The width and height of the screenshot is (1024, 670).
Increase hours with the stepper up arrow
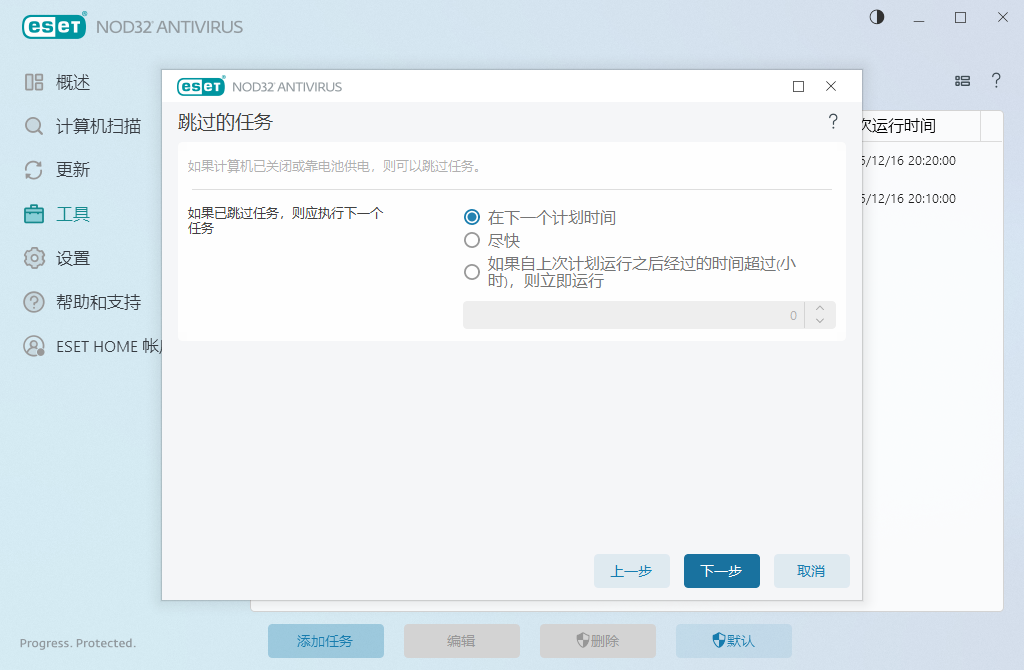click(x=820, y=309)
